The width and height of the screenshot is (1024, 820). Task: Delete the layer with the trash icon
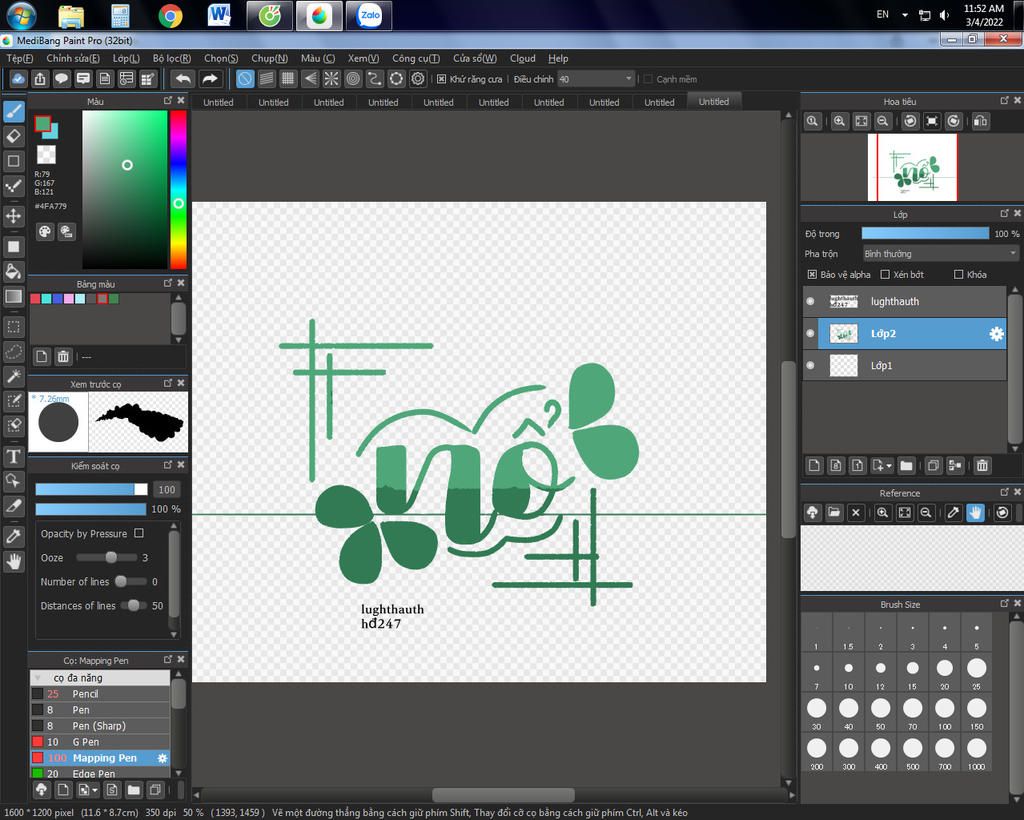click(x=982, y=465)
